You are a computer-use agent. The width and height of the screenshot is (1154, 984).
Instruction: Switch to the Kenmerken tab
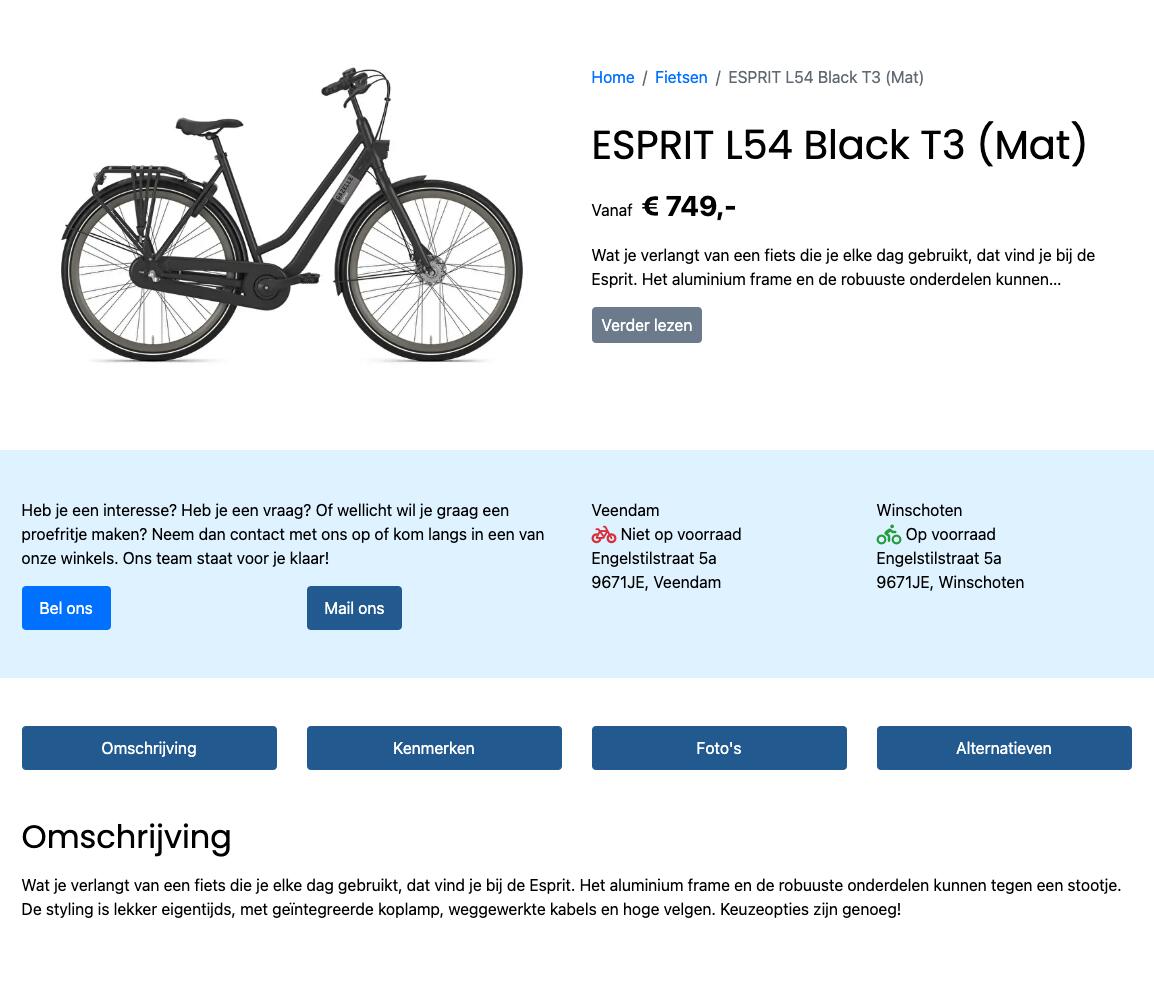click(x=434, y=748)
